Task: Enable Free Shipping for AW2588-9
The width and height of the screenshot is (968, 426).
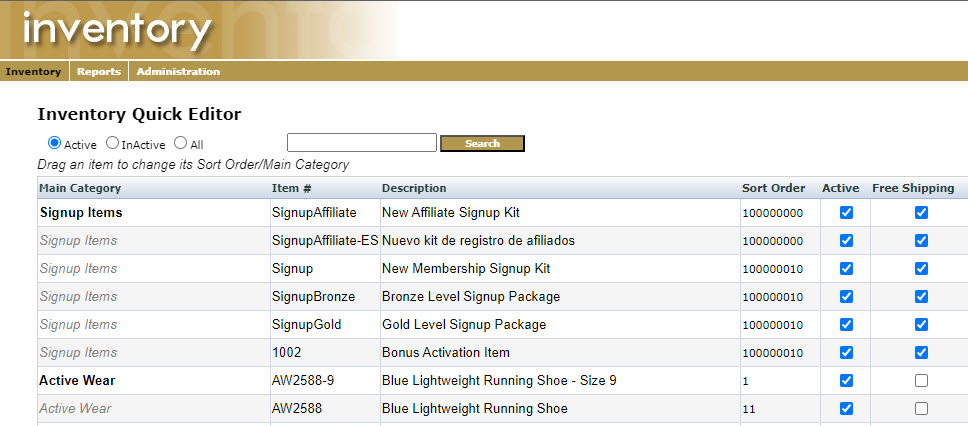Action: point(921,381)
